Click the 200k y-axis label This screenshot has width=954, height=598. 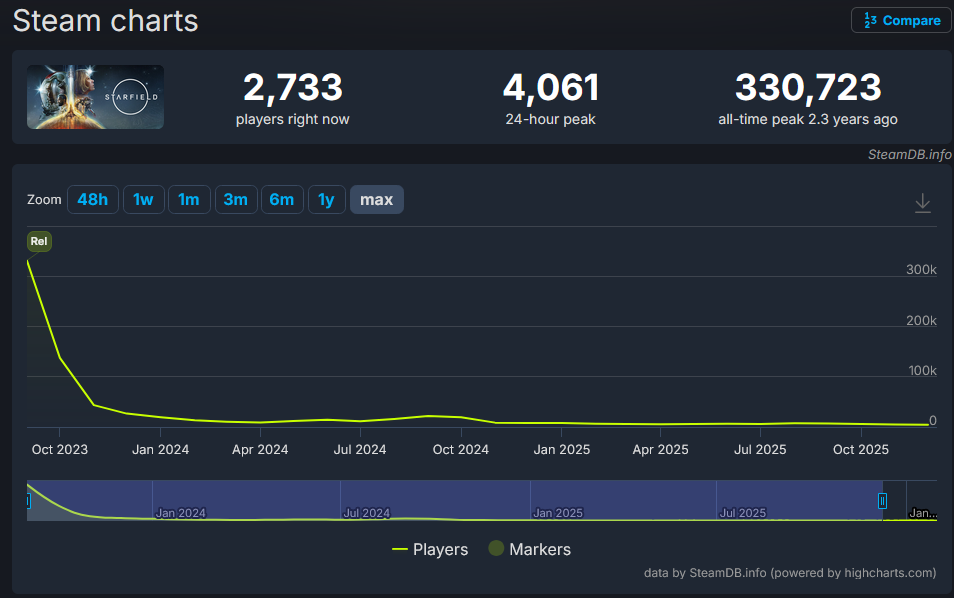921,321
